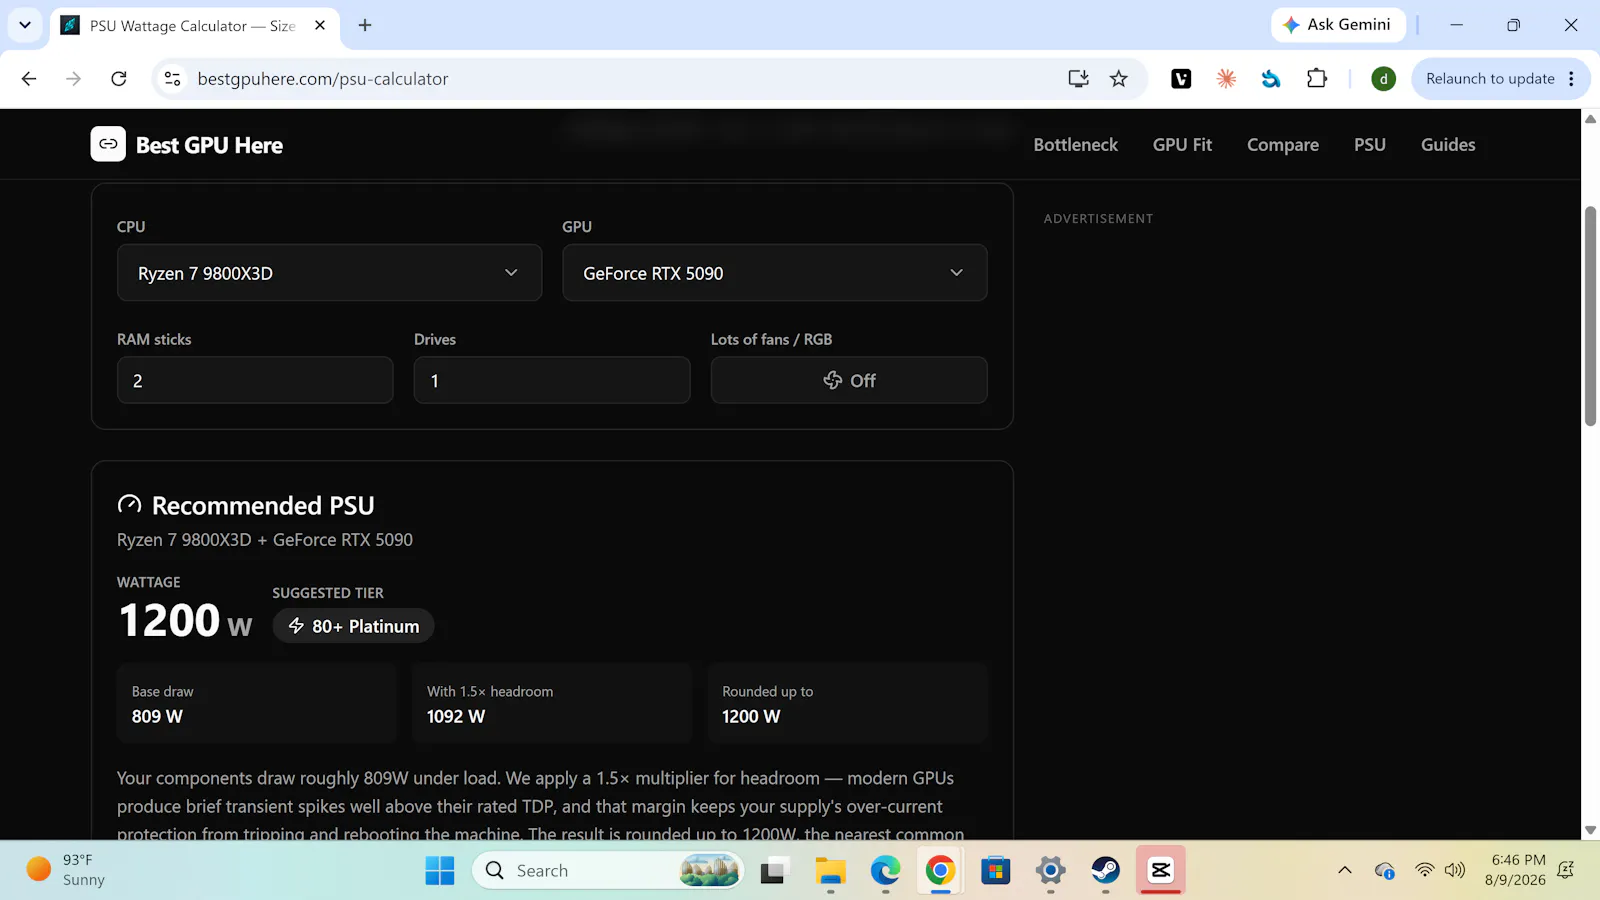Click the Best GPU Here logo icon
Screen dimensions: 1600x900
pyautogui.click(x=108, y=144)
